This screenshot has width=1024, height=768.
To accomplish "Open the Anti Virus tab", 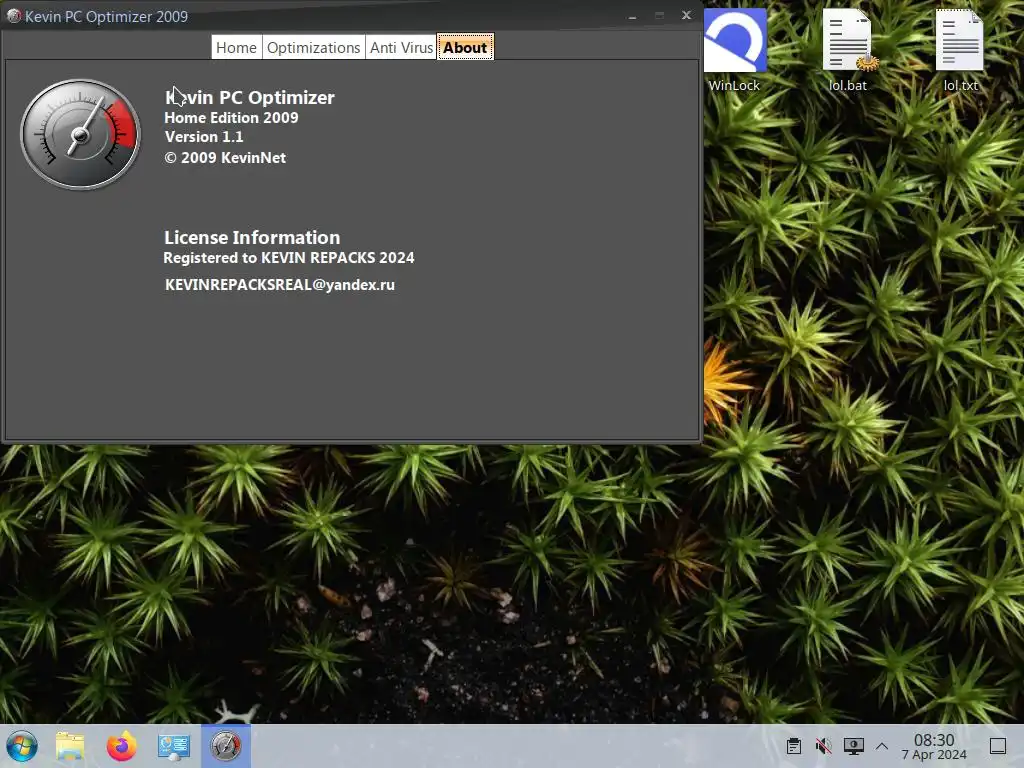I will 401,48.
